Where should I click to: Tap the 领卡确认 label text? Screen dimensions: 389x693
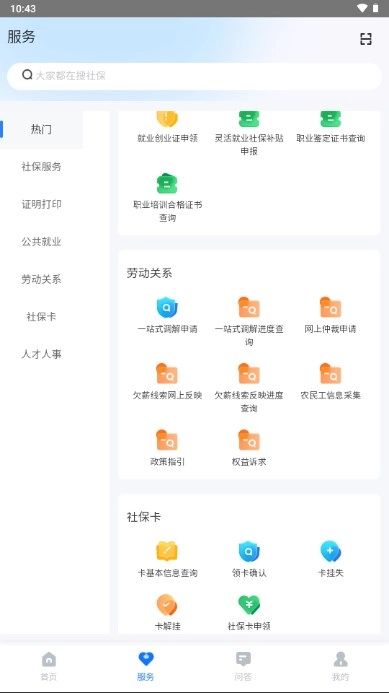click(x=249, y=573)
